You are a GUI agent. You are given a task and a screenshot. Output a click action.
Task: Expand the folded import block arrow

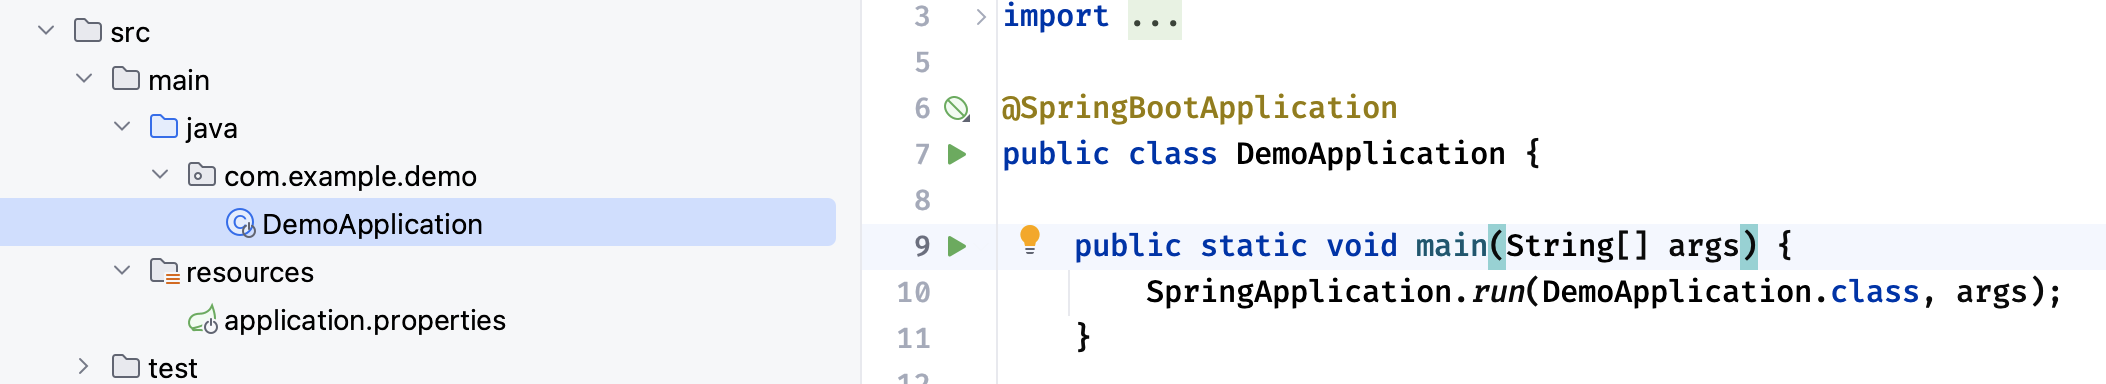(981, 16)
